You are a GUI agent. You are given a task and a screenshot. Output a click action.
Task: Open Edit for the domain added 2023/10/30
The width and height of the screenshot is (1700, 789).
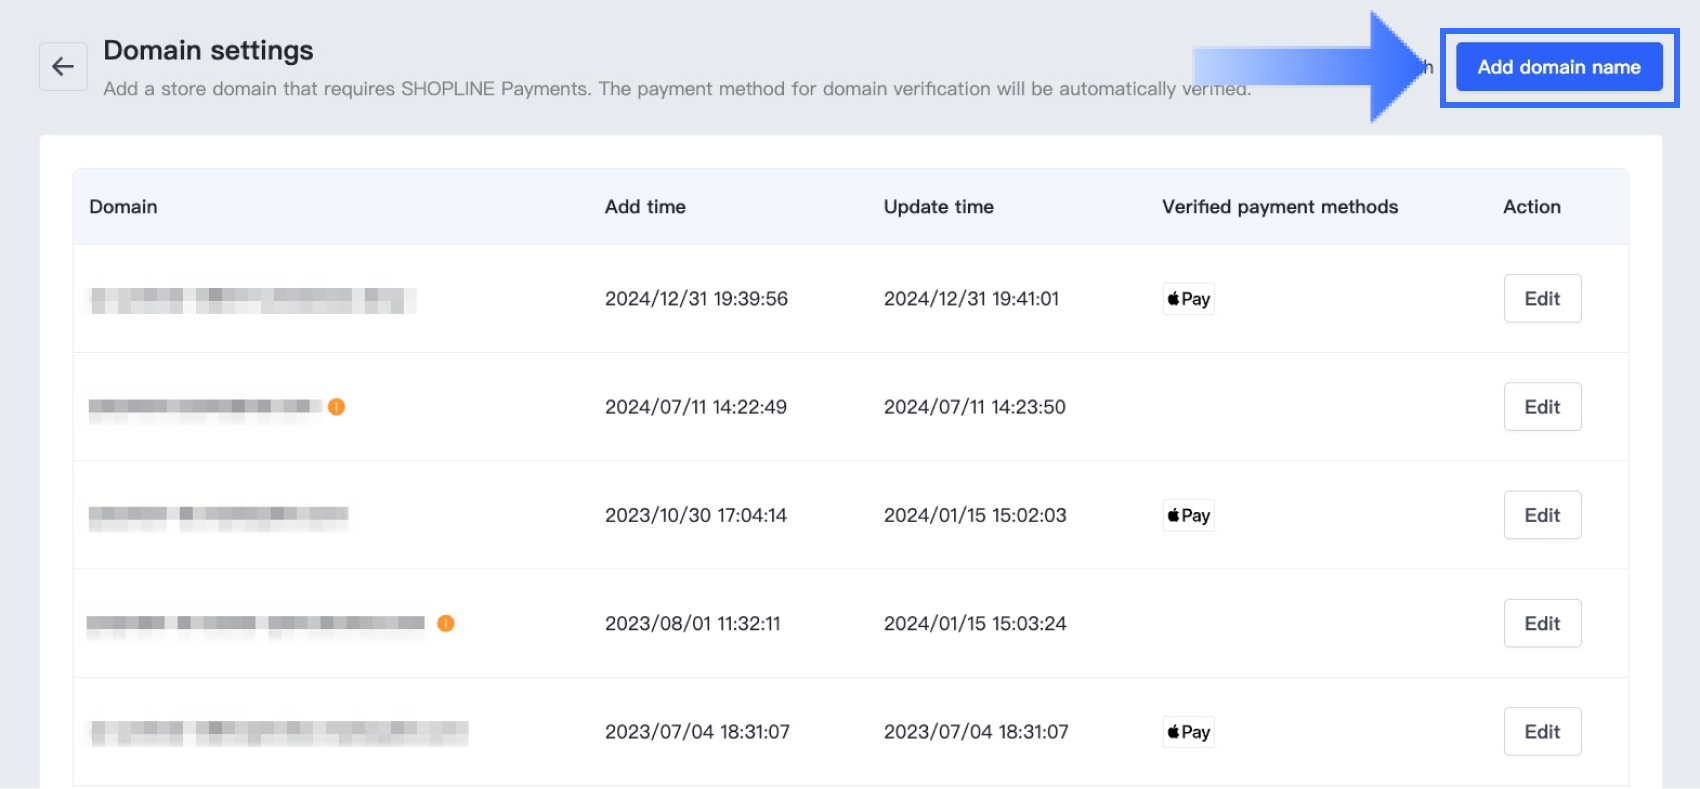point(1542,515)
